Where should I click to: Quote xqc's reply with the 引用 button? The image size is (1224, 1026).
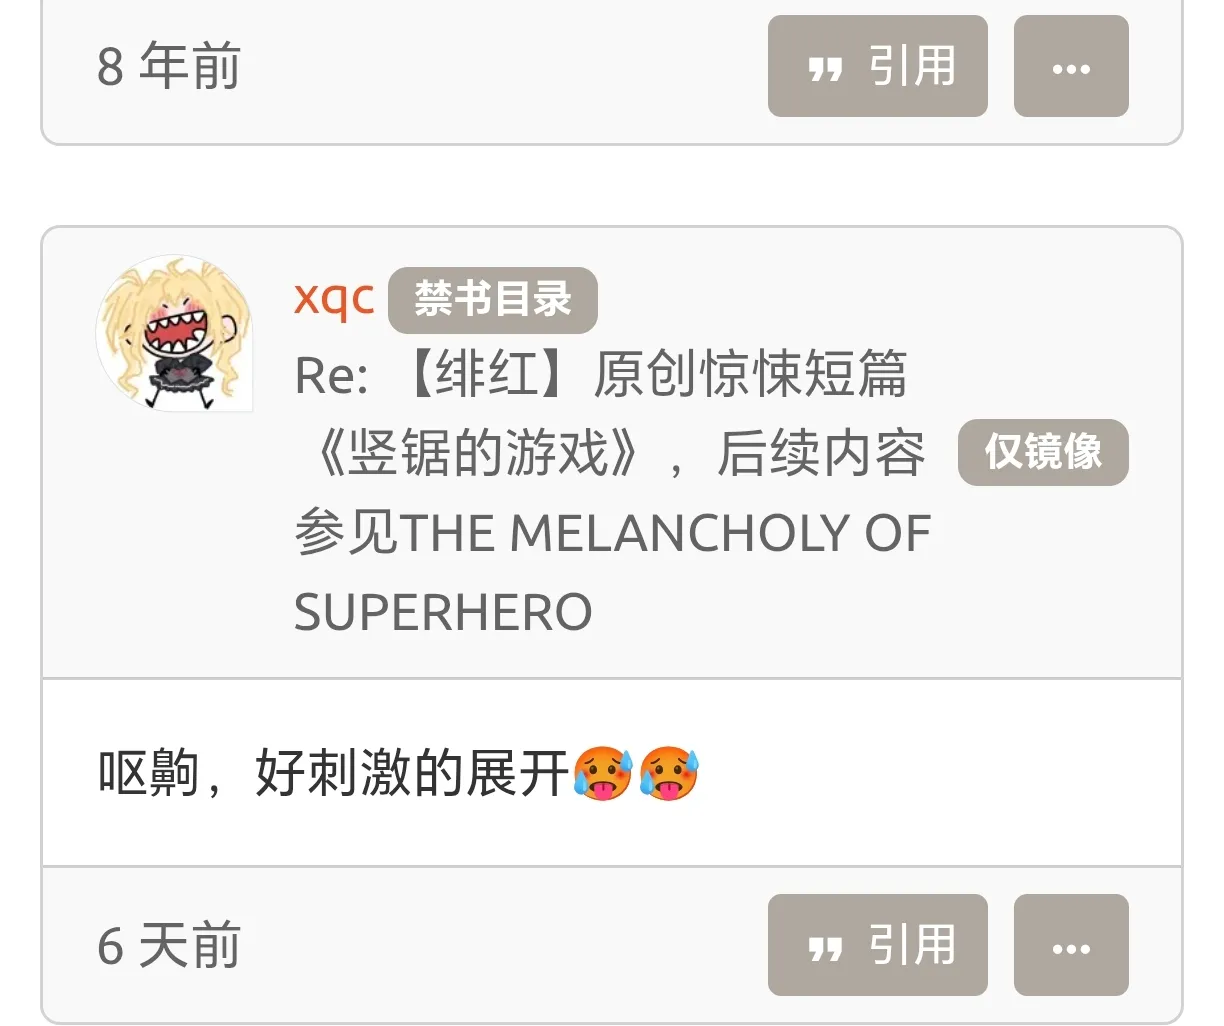coord(877,945)
